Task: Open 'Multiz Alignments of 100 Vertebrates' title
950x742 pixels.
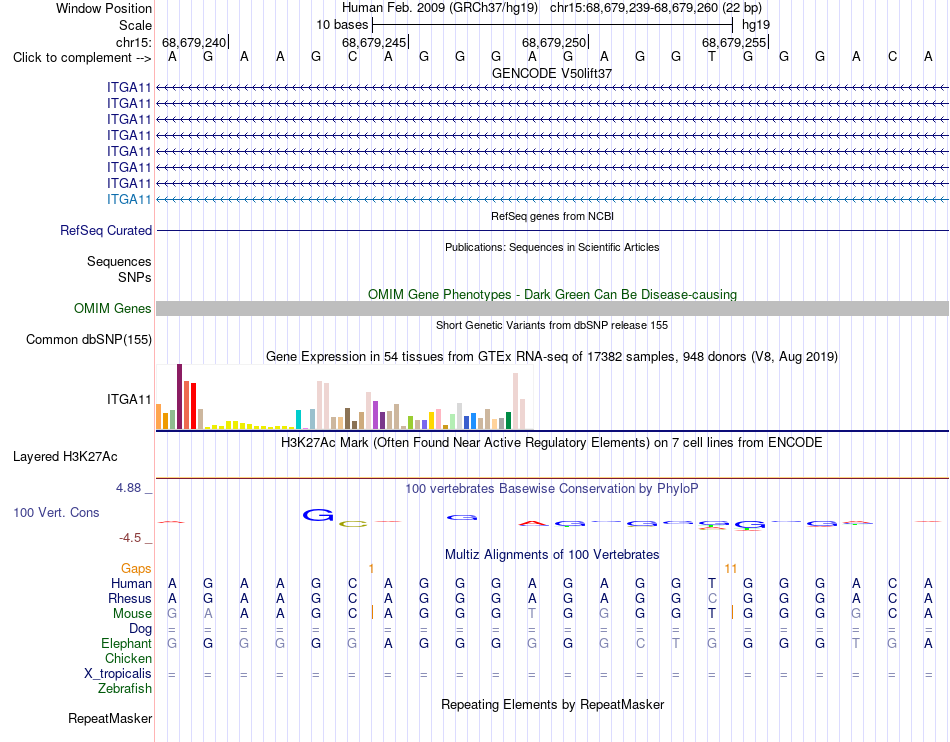Action: (x=552, y=554)
